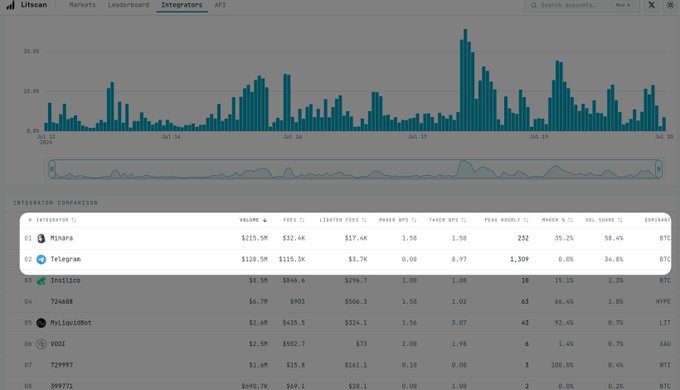
Task: Click Minara's maker percent 35.2%
Action: pos(564,238)
